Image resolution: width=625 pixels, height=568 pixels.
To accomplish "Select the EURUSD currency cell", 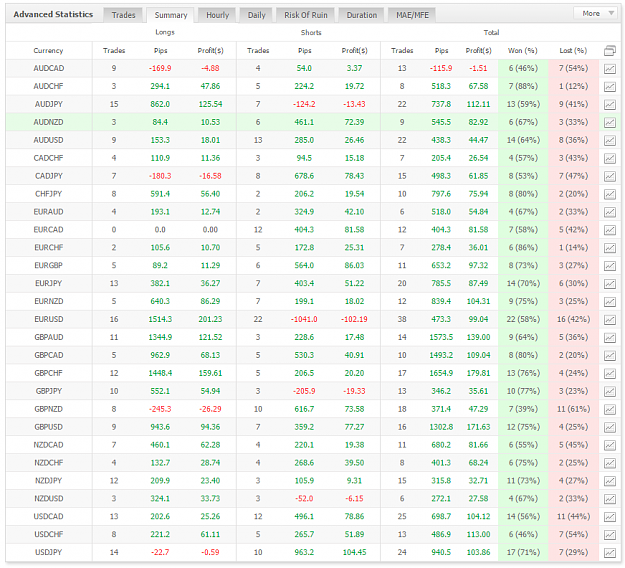I will pyautogui.click(x=49, y=319).
